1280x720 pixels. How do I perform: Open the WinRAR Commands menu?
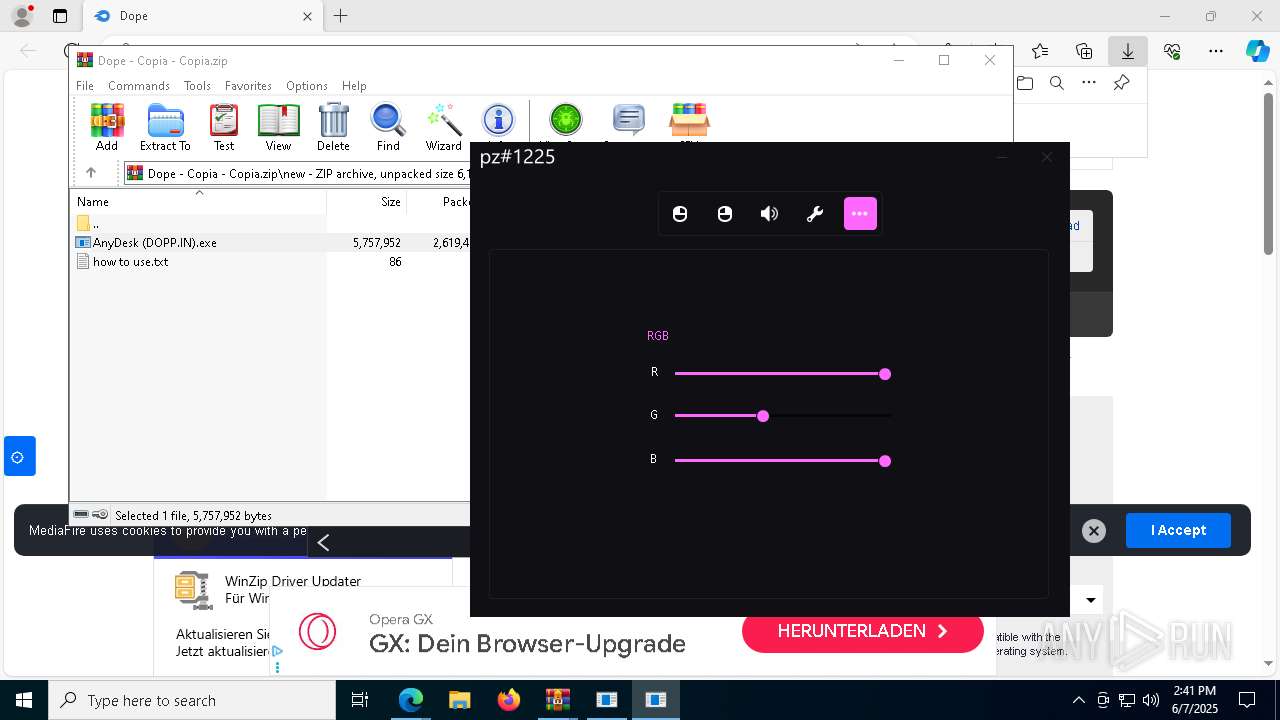[x=139, y=86]
